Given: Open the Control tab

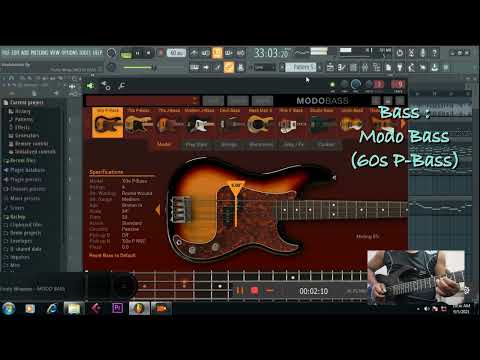Looking at the screenshot, I should click(x=326, y=144).
